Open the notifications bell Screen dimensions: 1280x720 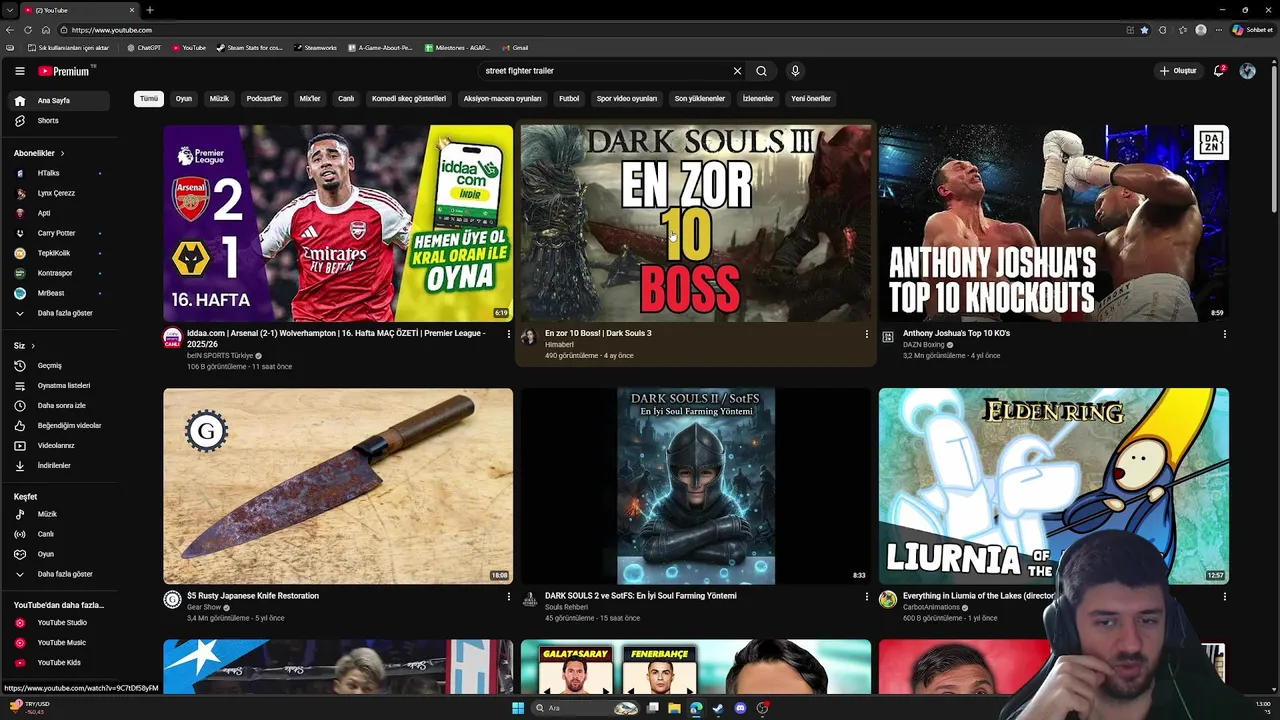(x=1219, y=71)
